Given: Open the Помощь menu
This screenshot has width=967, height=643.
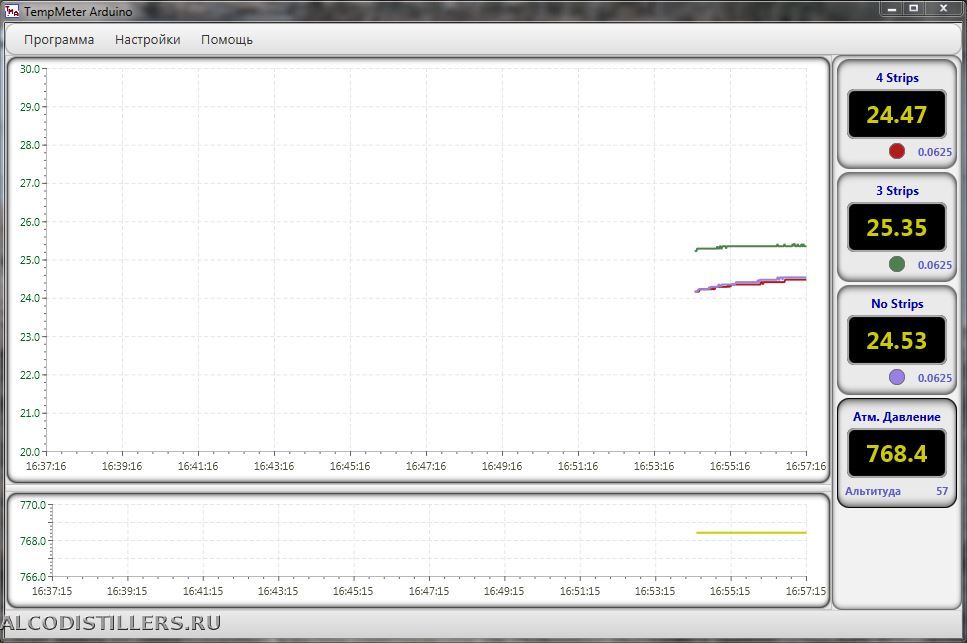Looking at the screenshot, I should (227, 39).
